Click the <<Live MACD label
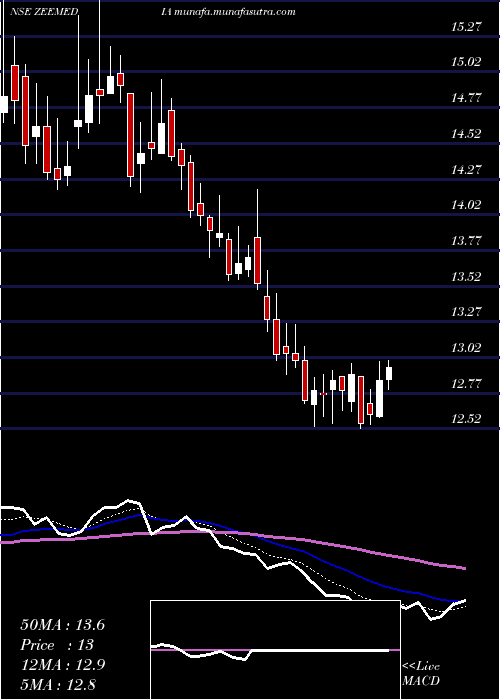The image size is (500, 700). point(421,673)
